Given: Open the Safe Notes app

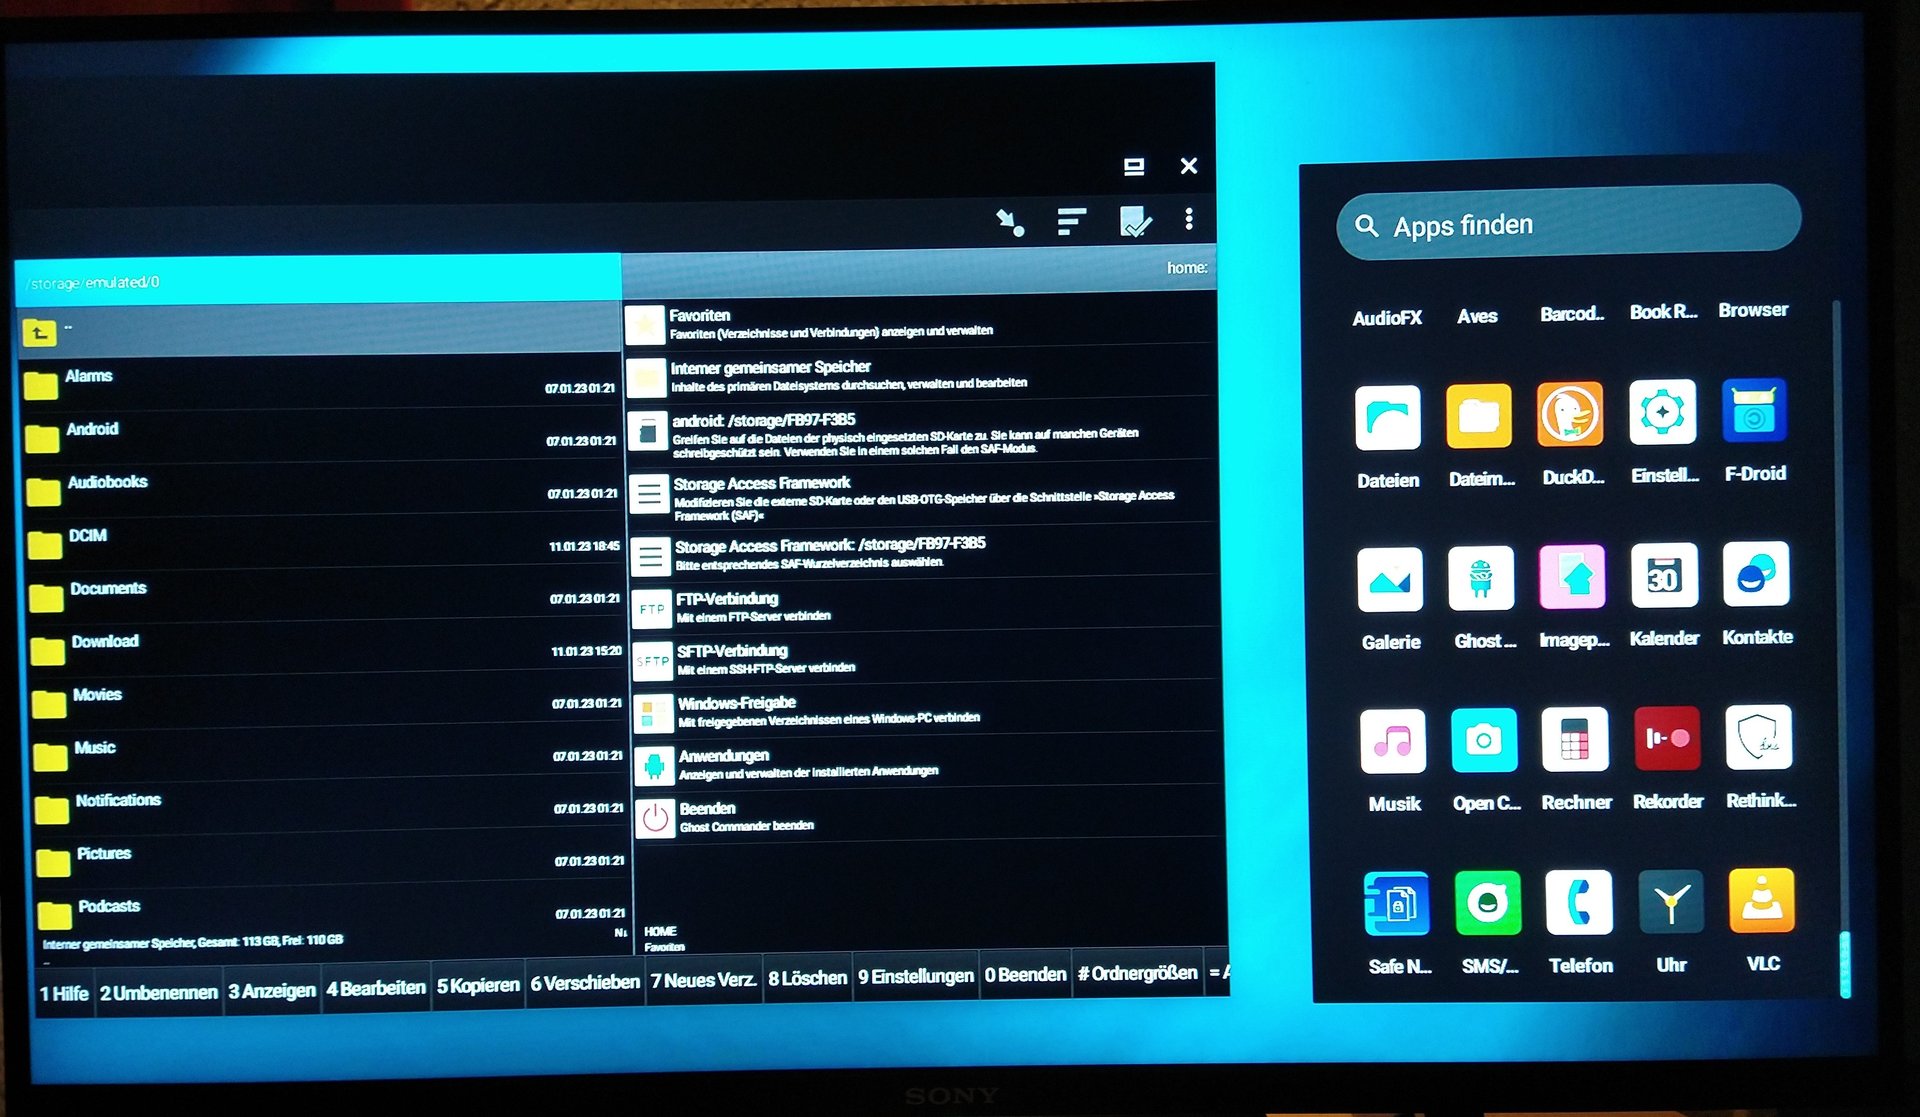Looking at the screenshot, I should 1397,904.
